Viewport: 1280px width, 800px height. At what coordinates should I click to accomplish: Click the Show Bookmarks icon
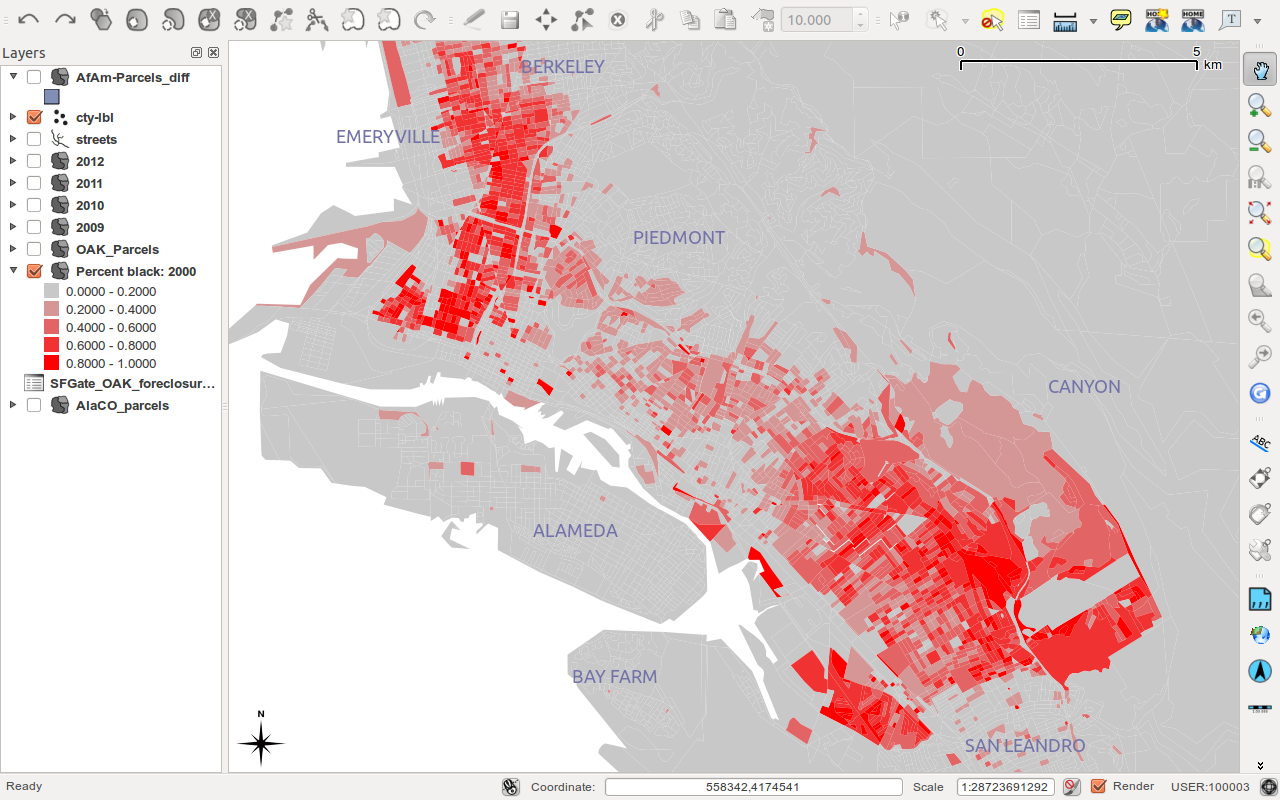click(x=1193, y=19)
